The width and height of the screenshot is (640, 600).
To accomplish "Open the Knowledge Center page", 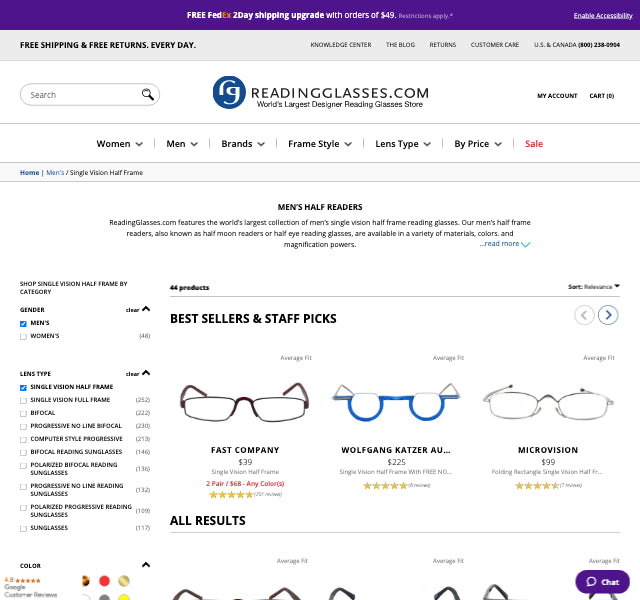I will click(341, 44).
